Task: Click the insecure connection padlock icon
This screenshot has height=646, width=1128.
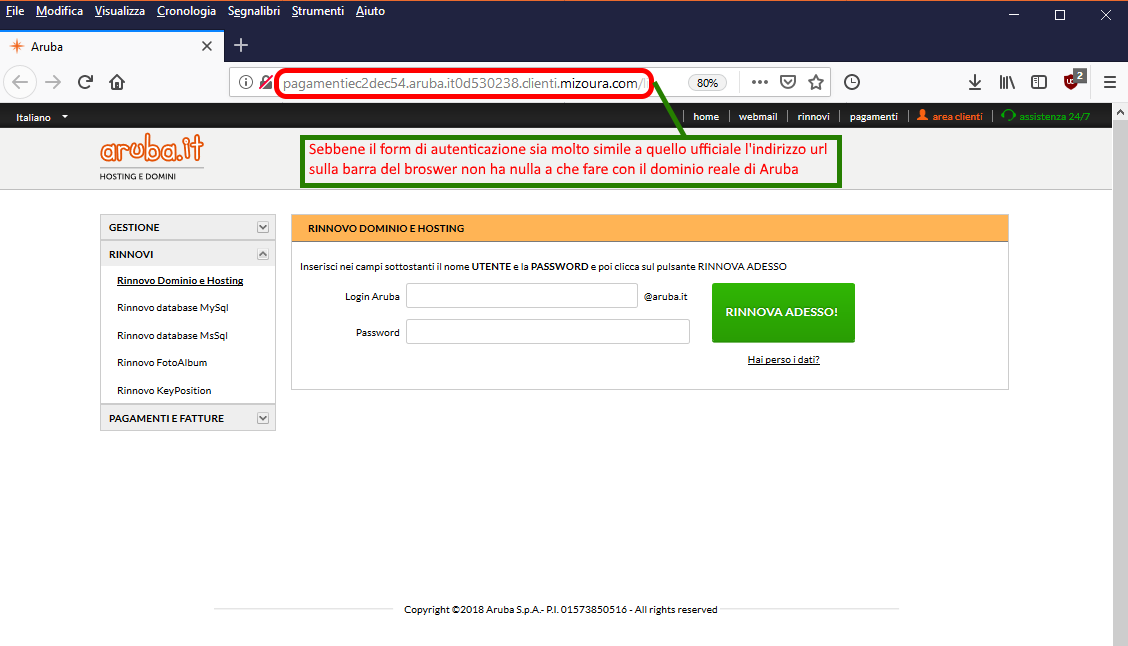Action: point(265,82)
